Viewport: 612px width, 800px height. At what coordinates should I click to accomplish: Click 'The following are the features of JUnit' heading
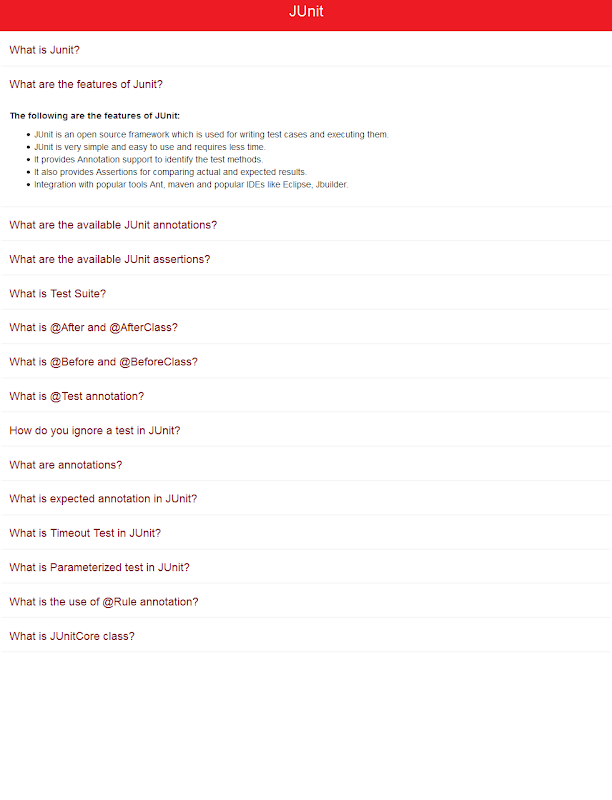95,116
